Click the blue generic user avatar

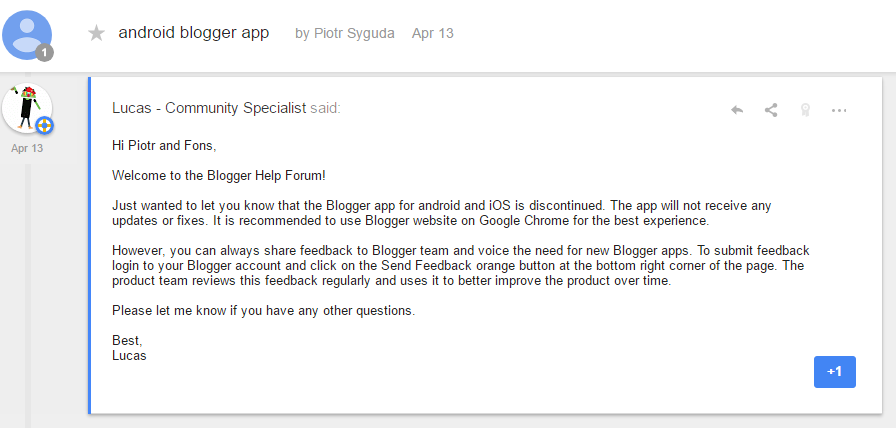[27, 35]
